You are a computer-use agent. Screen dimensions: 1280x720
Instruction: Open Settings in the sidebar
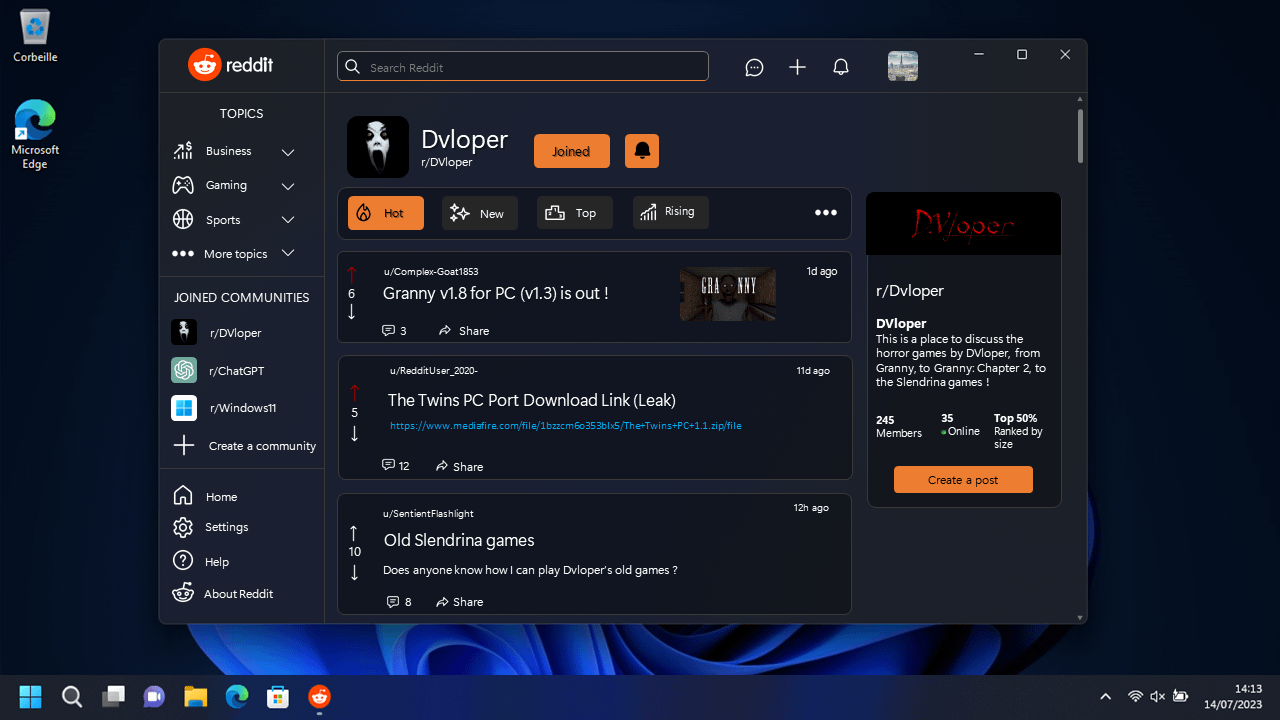[x=211, y=527]
